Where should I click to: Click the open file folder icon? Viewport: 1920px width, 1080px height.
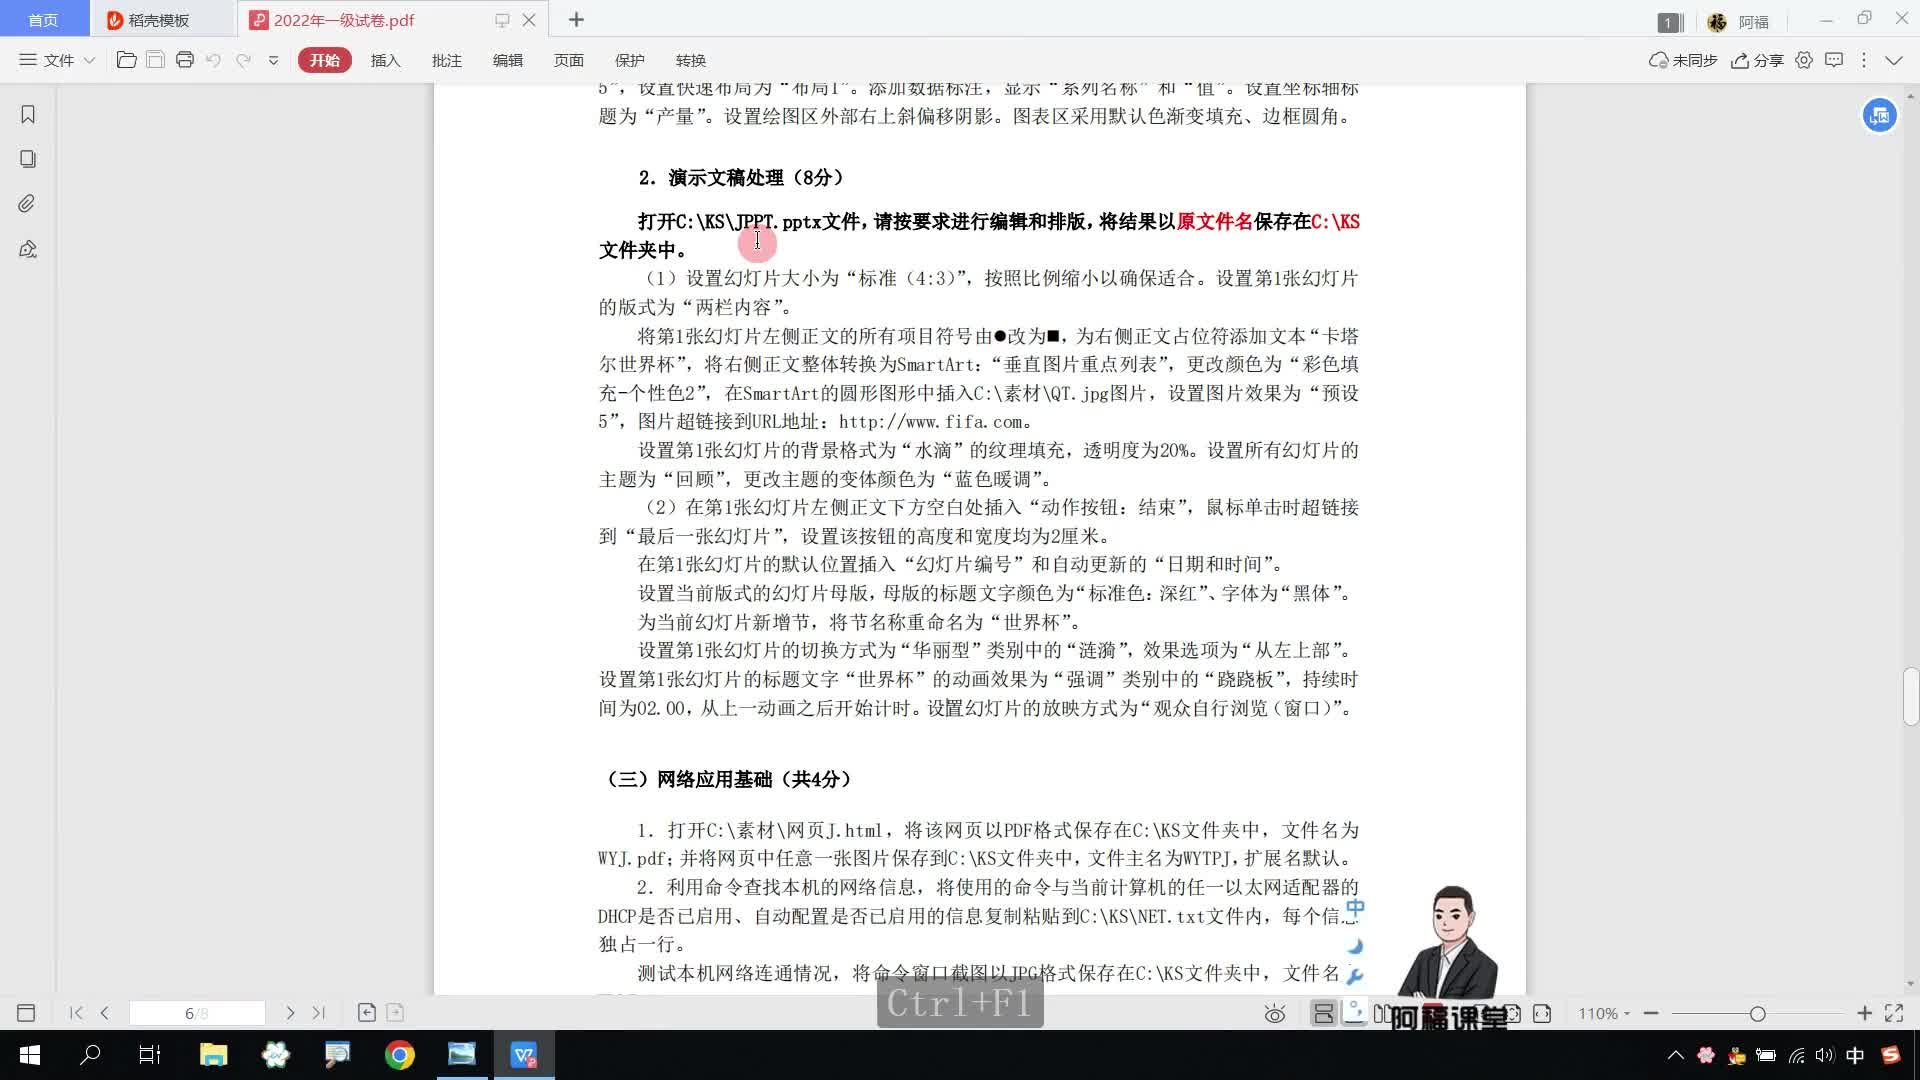[x=126, y=60]
